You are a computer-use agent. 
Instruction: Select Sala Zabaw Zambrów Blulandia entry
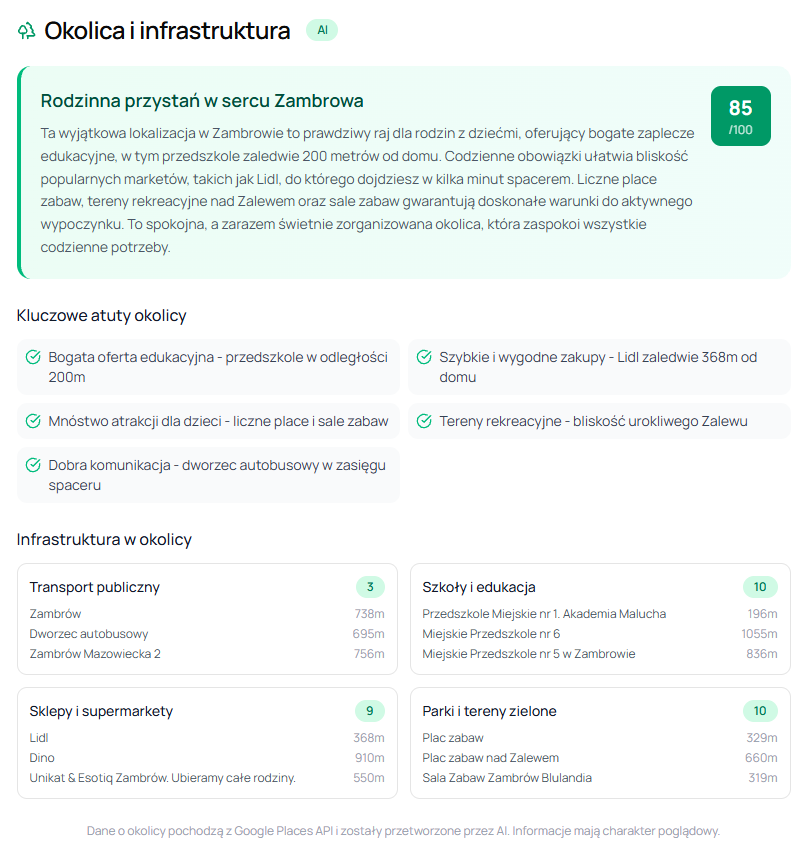click(x=599, y=778)
